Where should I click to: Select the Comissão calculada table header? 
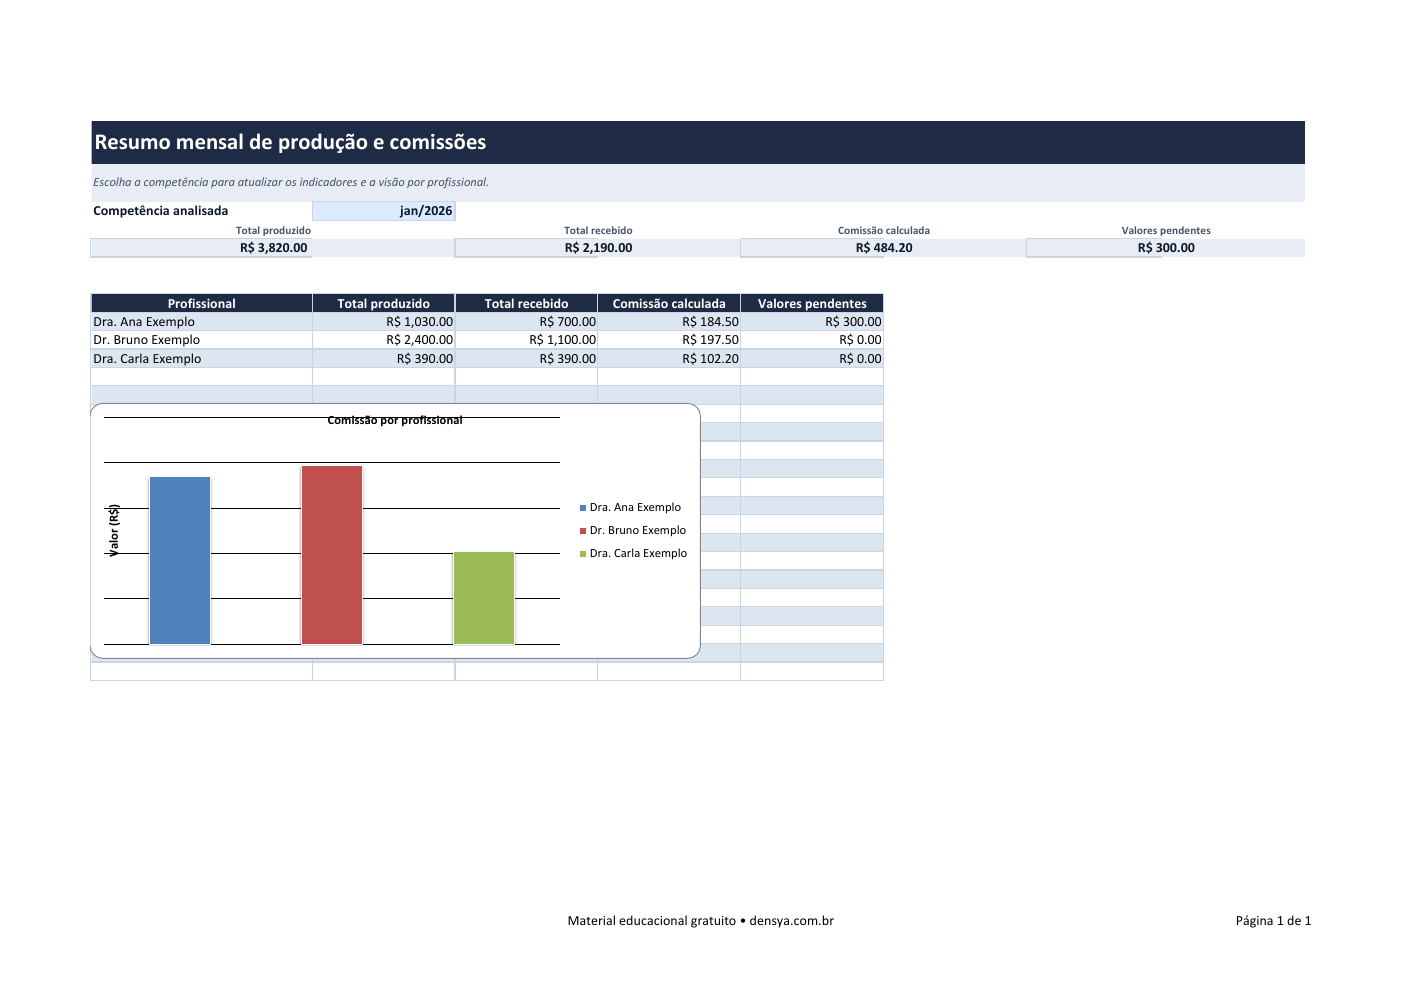click(x=669, y=303)
